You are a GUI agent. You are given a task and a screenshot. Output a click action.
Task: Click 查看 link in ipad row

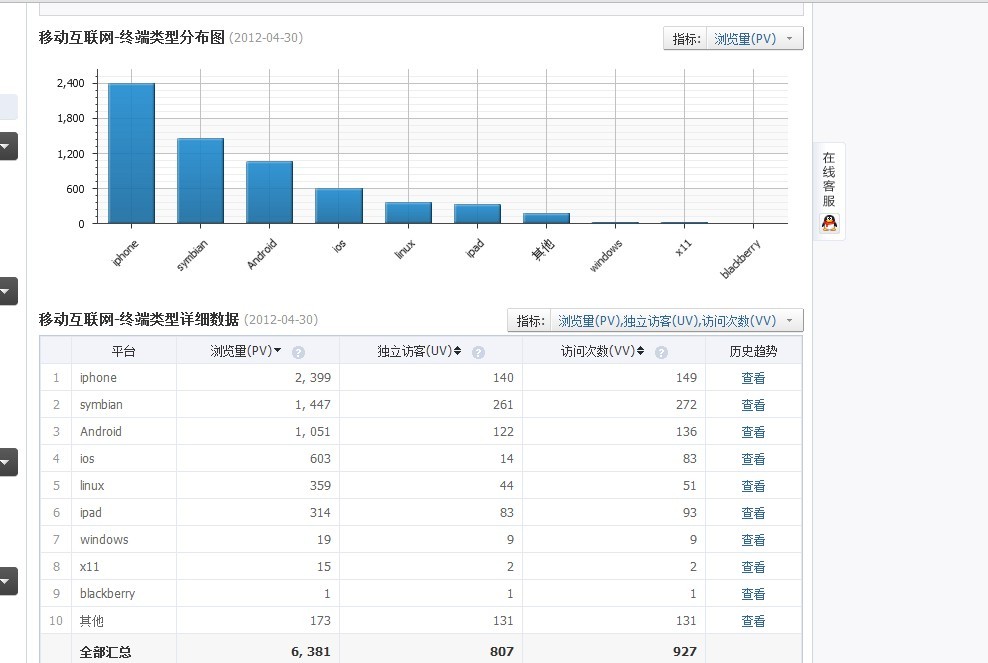click(x=753, y=514)
